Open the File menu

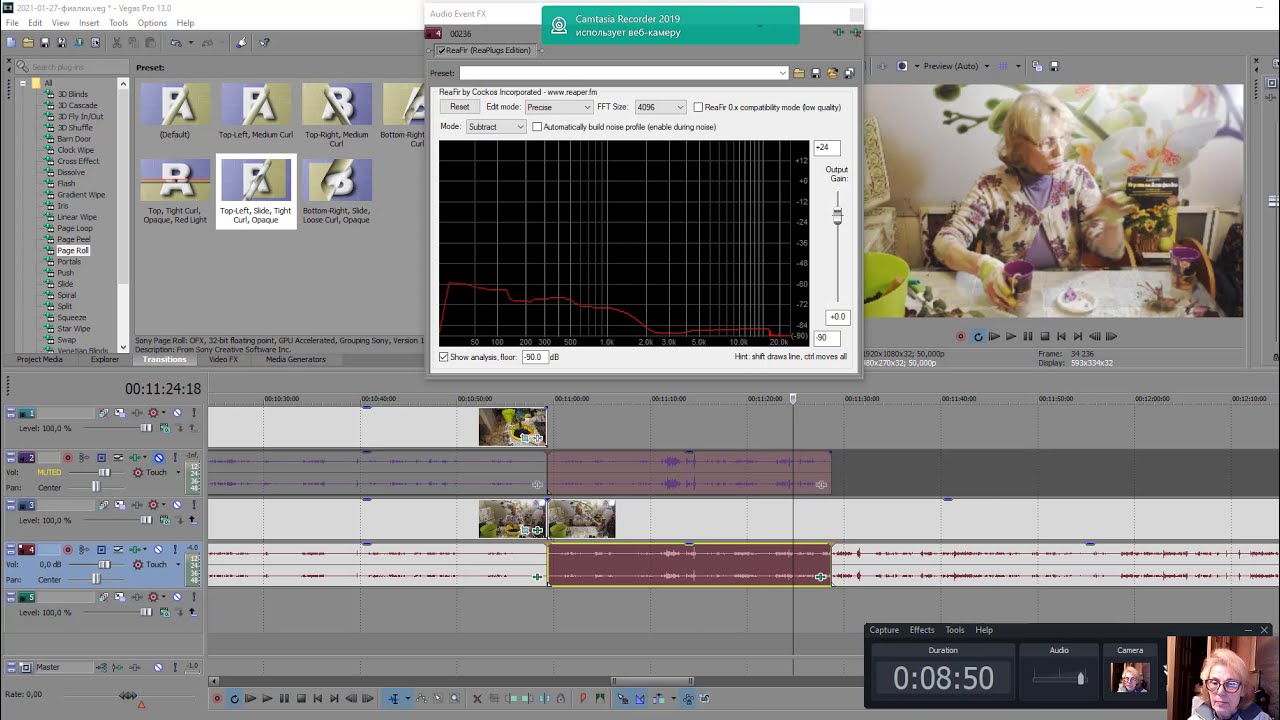[12, 23]
